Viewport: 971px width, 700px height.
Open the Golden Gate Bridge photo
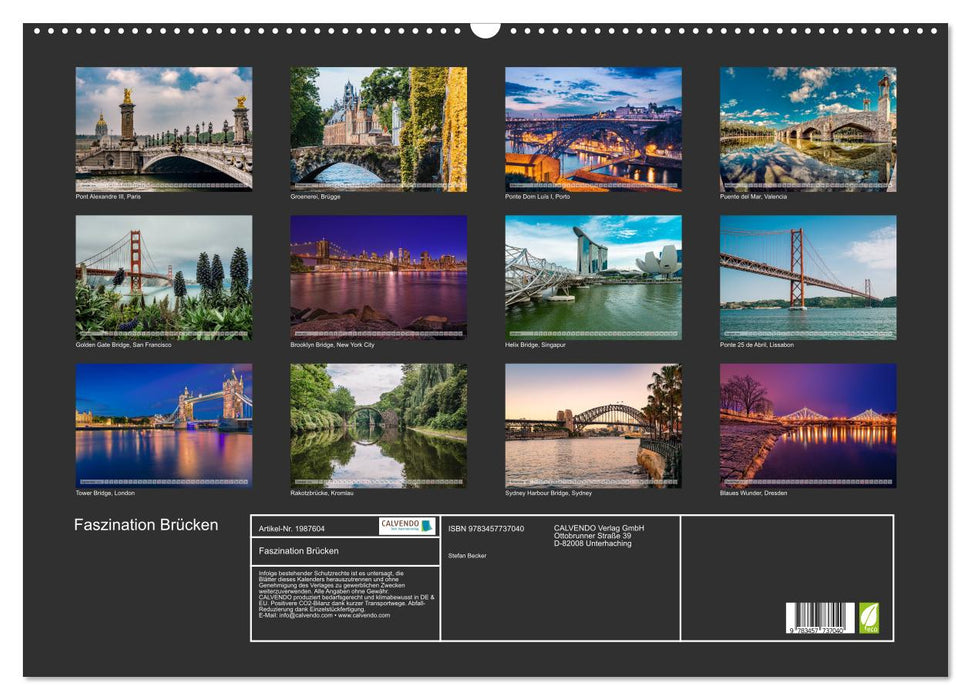pos(164,277)
